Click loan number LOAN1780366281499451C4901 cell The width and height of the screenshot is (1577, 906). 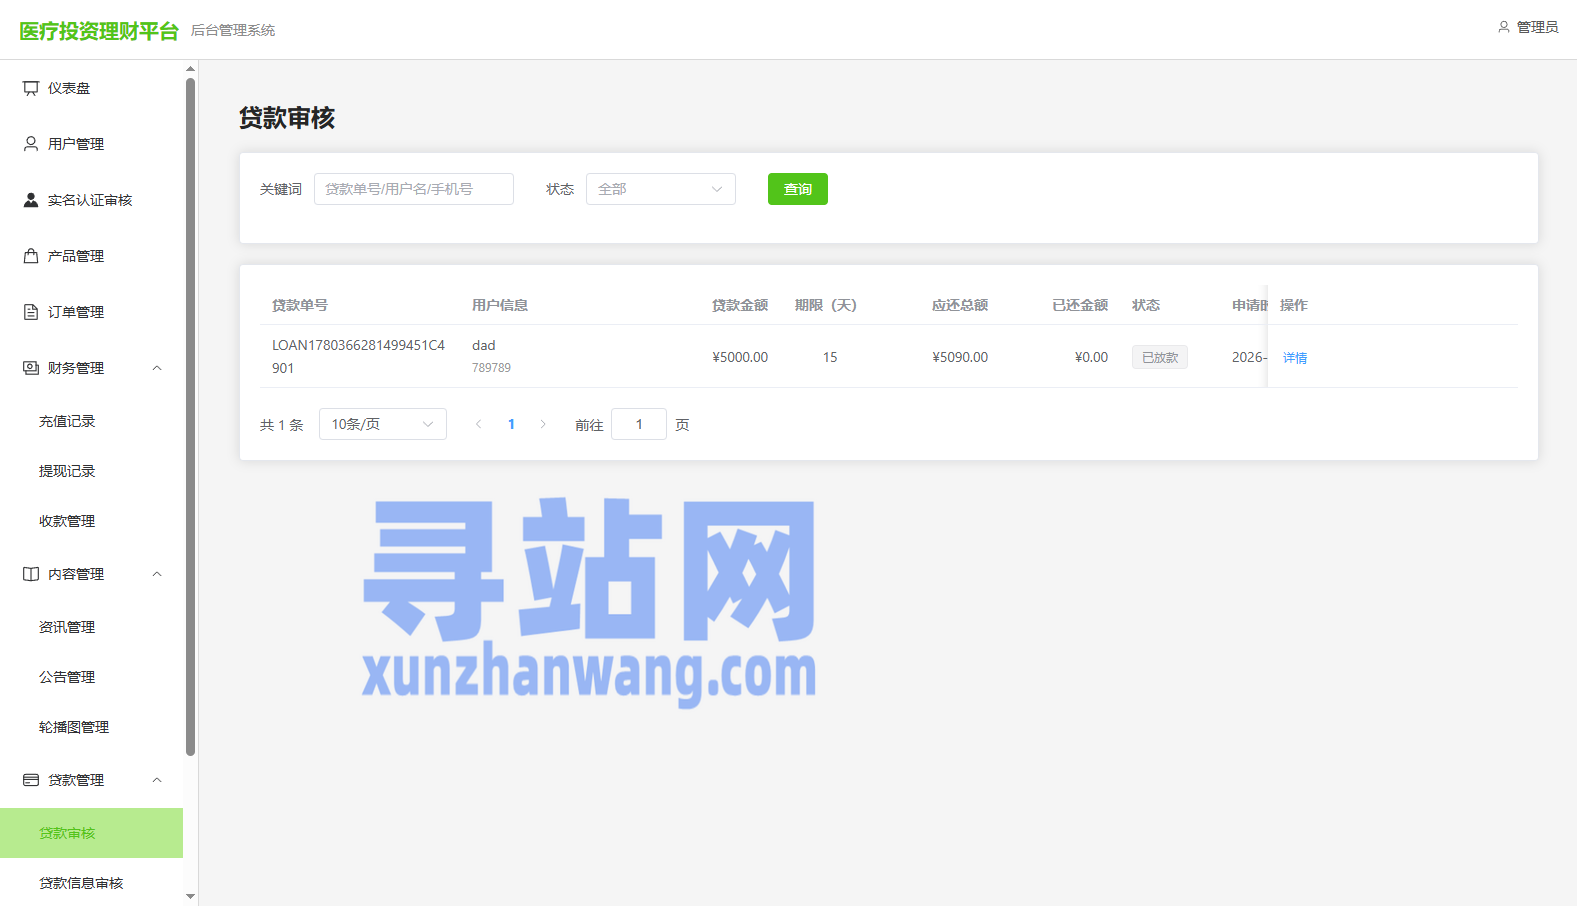358,356
